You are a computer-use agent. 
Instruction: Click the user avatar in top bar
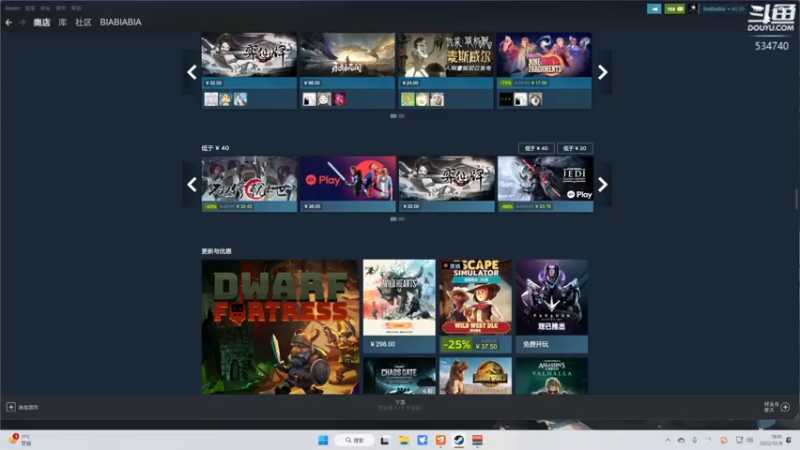tap(693, 9)
